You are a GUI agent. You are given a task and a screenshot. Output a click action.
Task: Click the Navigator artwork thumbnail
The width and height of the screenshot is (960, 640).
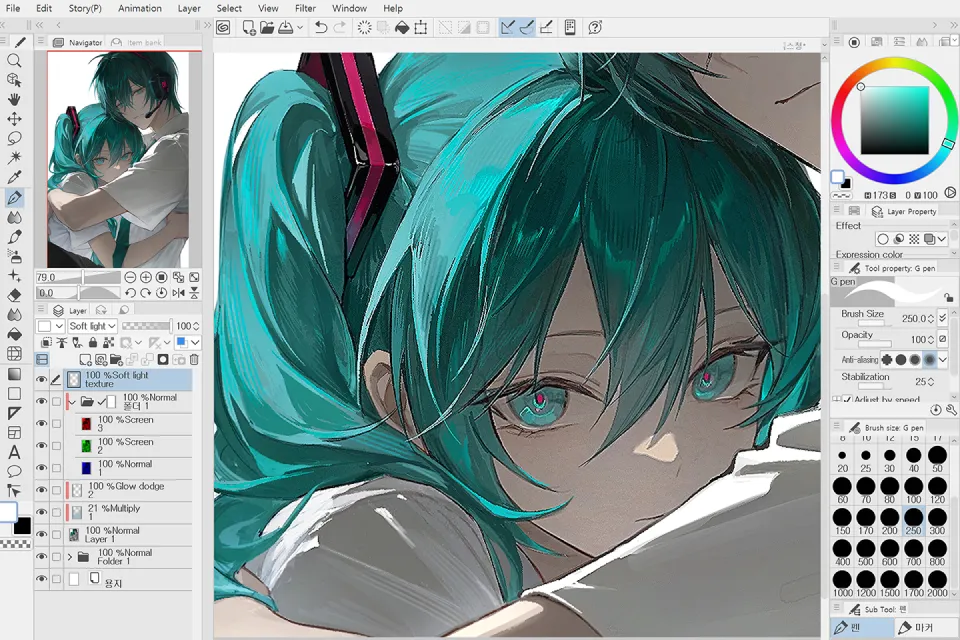pos(119,159)
